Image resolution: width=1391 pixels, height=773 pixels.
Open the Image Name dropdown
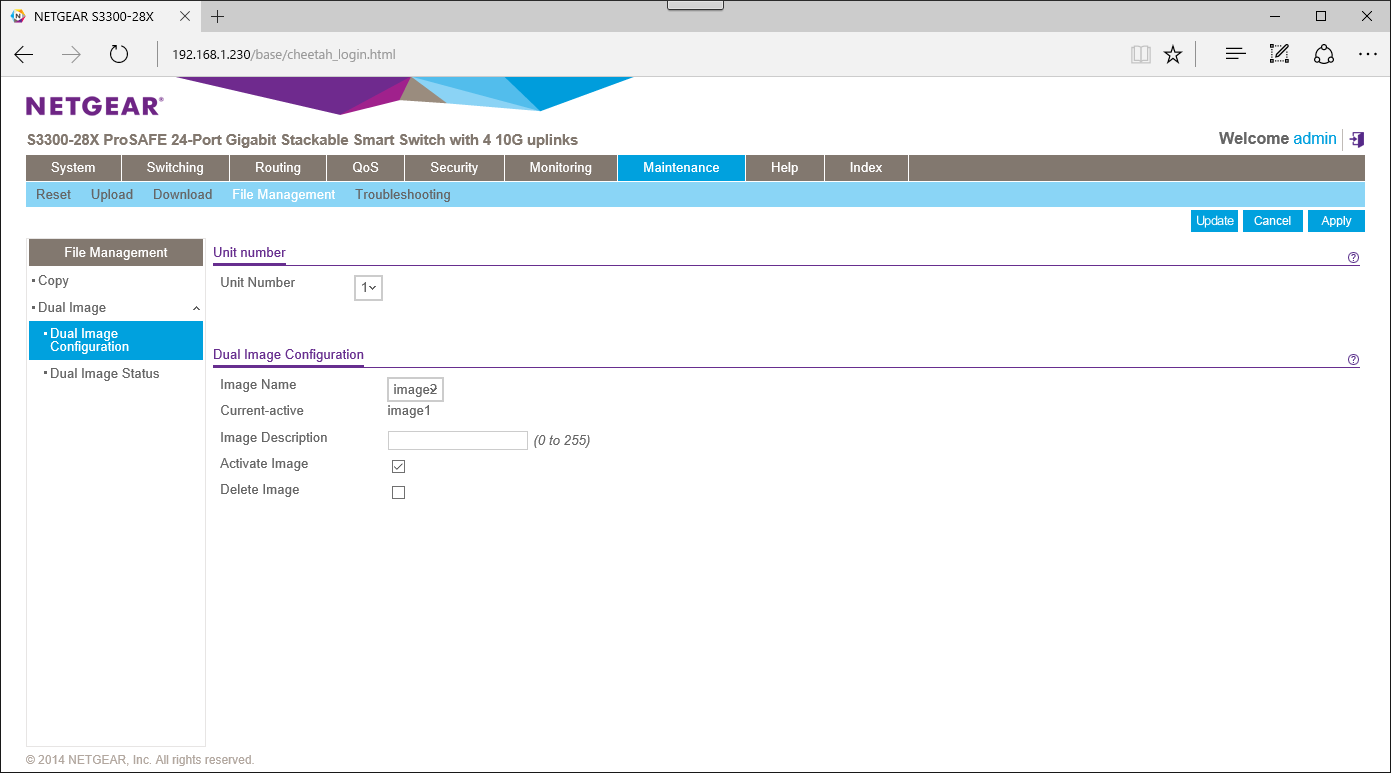[x=415, y=389]
